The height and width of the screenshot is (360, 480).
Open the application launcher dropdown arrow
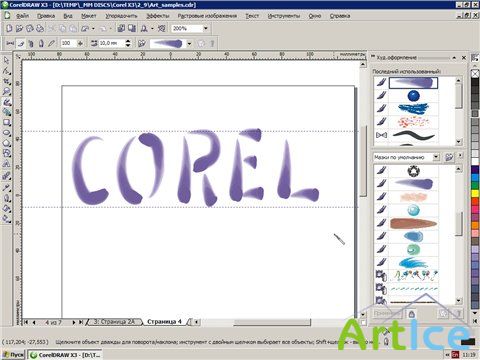tap(152, 29)
